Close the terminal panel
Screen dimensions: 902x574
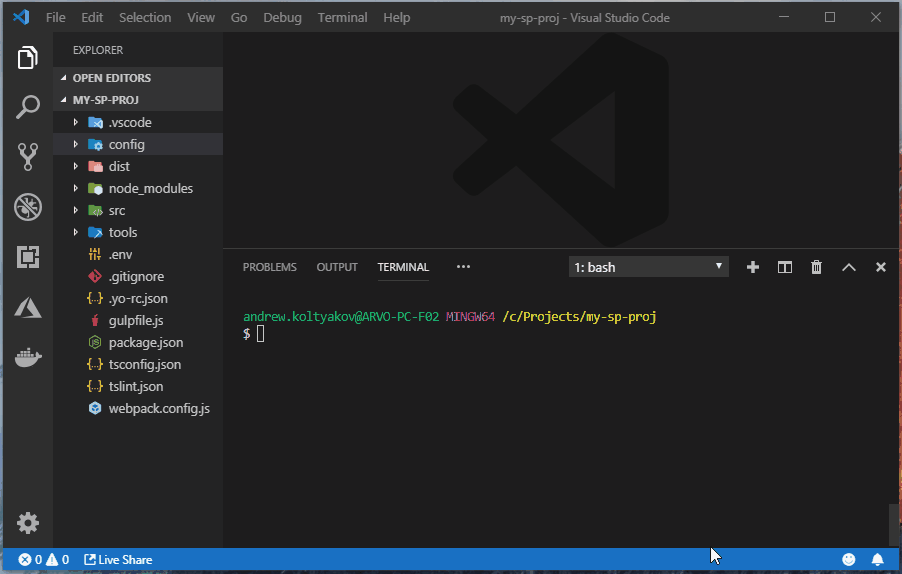880,267
